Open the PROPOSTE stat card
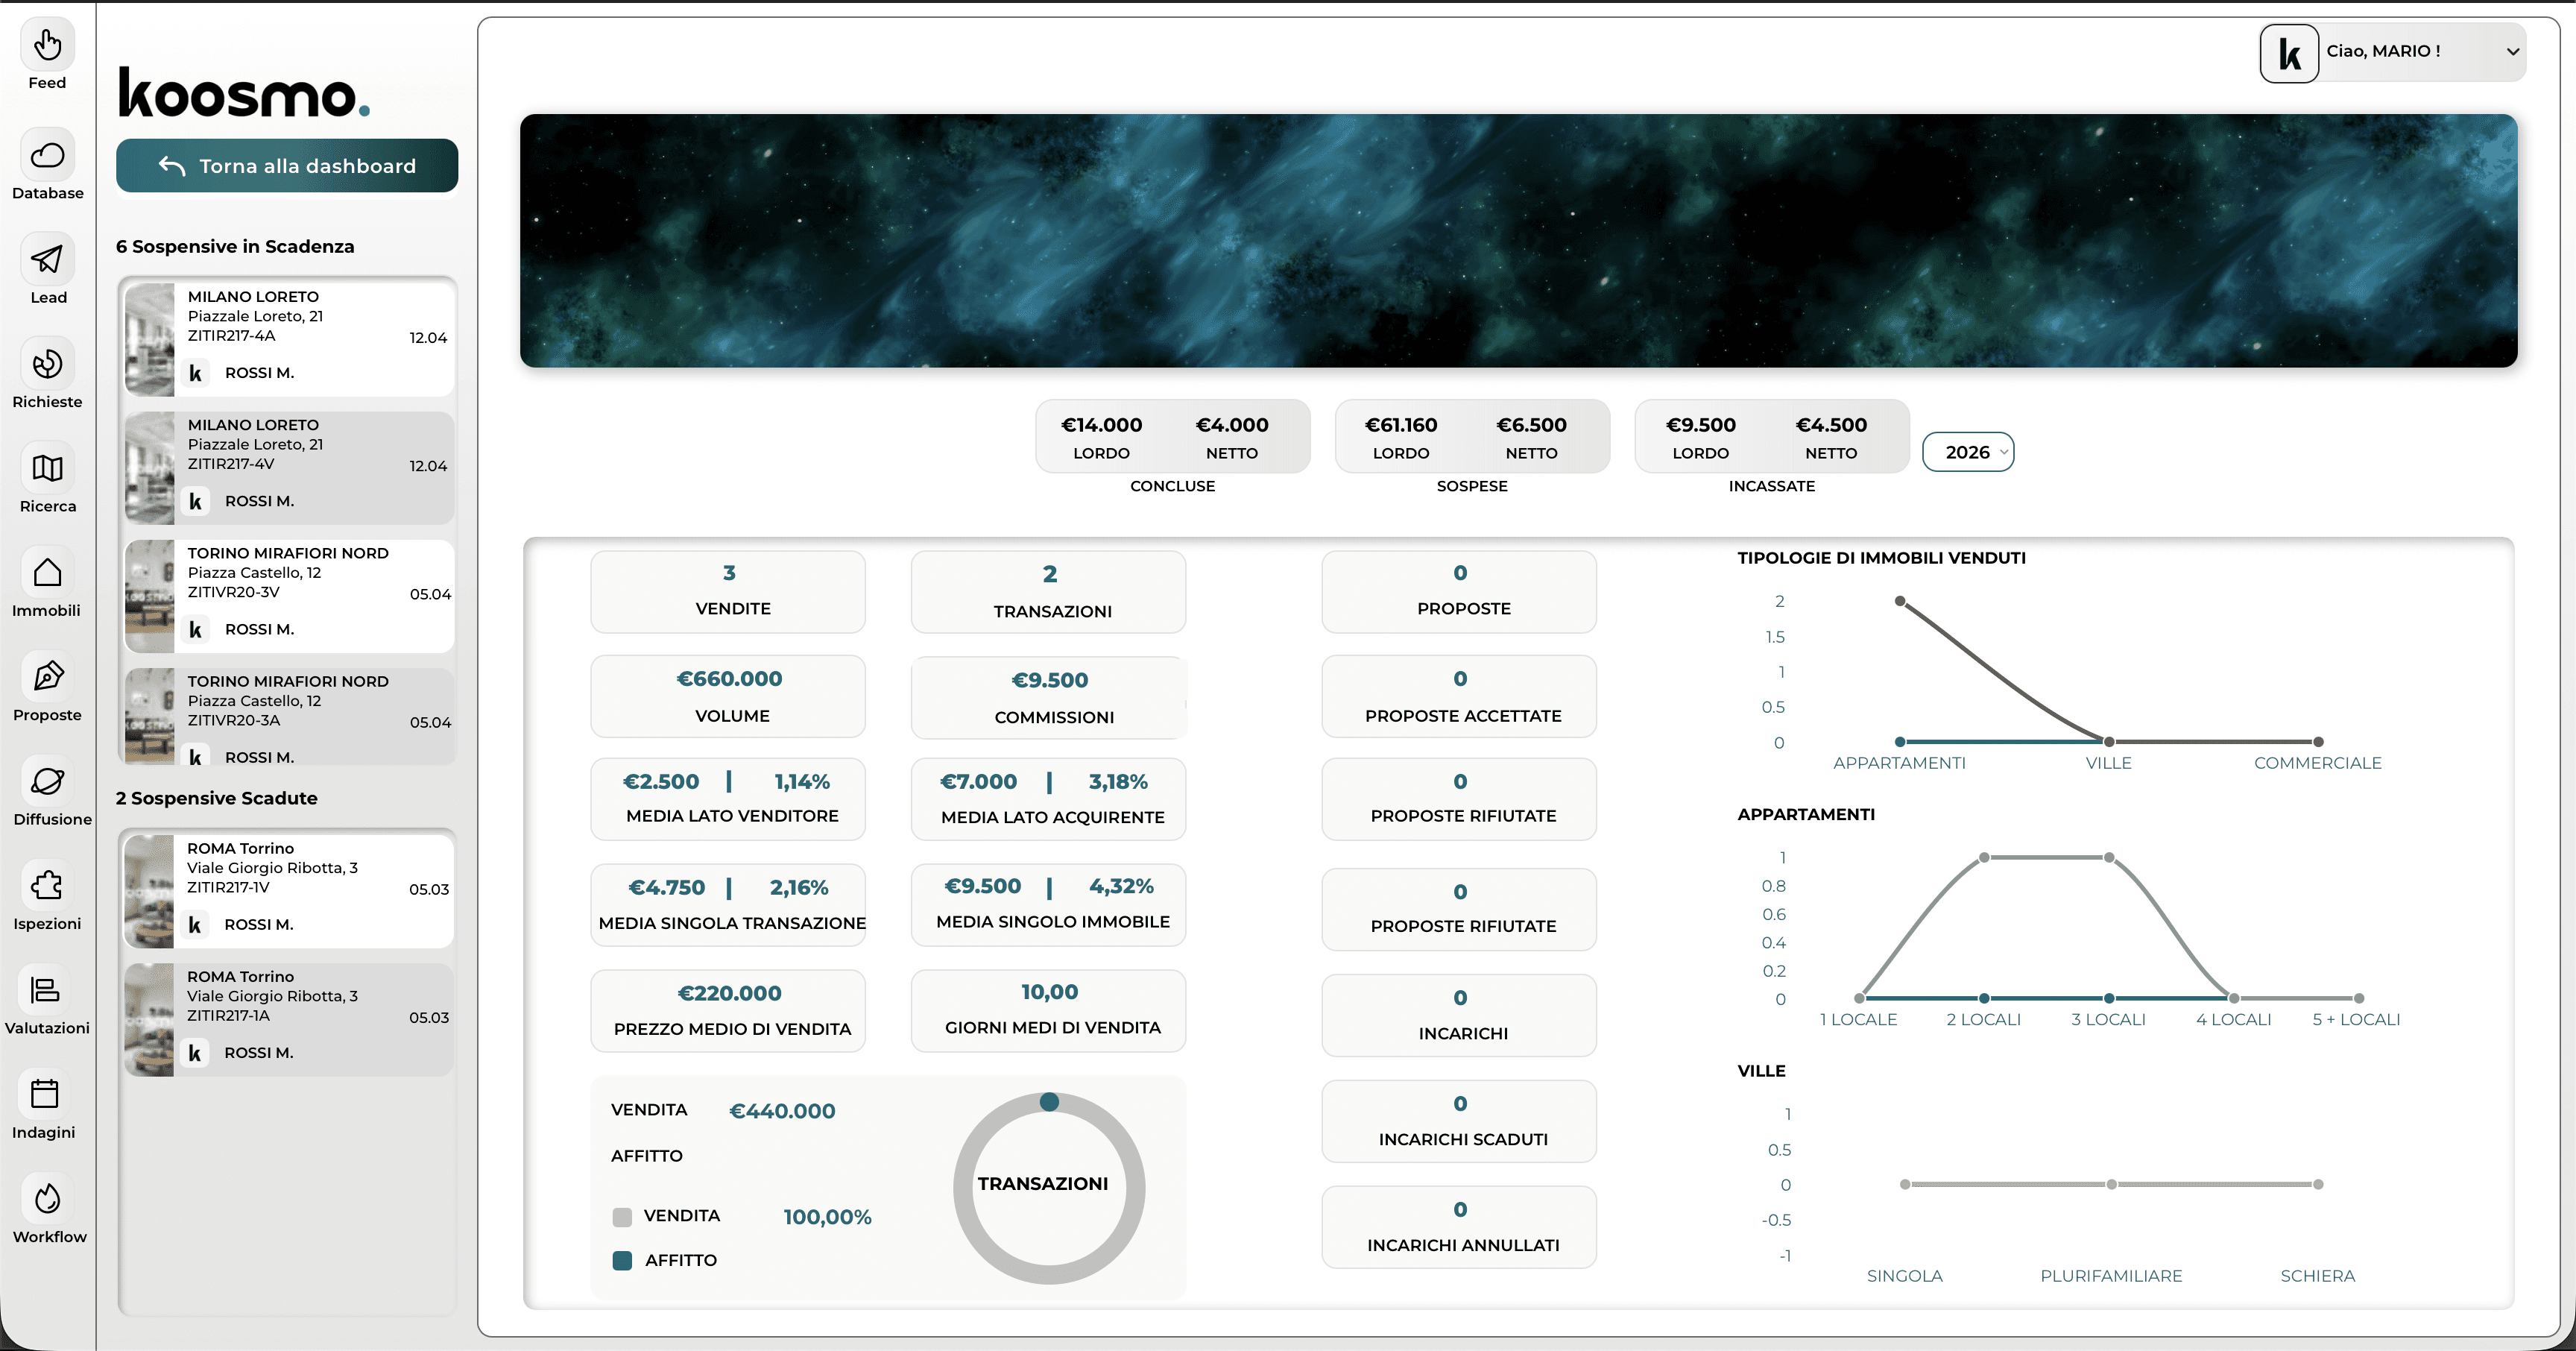 (x=1459, y=591)
